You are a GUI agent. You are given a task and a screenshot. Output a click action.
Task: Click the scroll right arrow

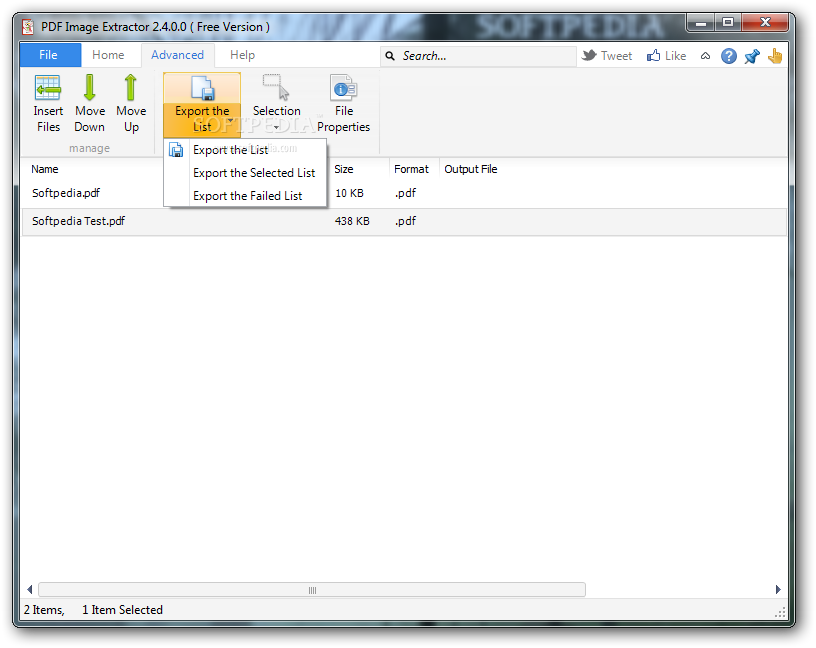[x=778, y=590]
